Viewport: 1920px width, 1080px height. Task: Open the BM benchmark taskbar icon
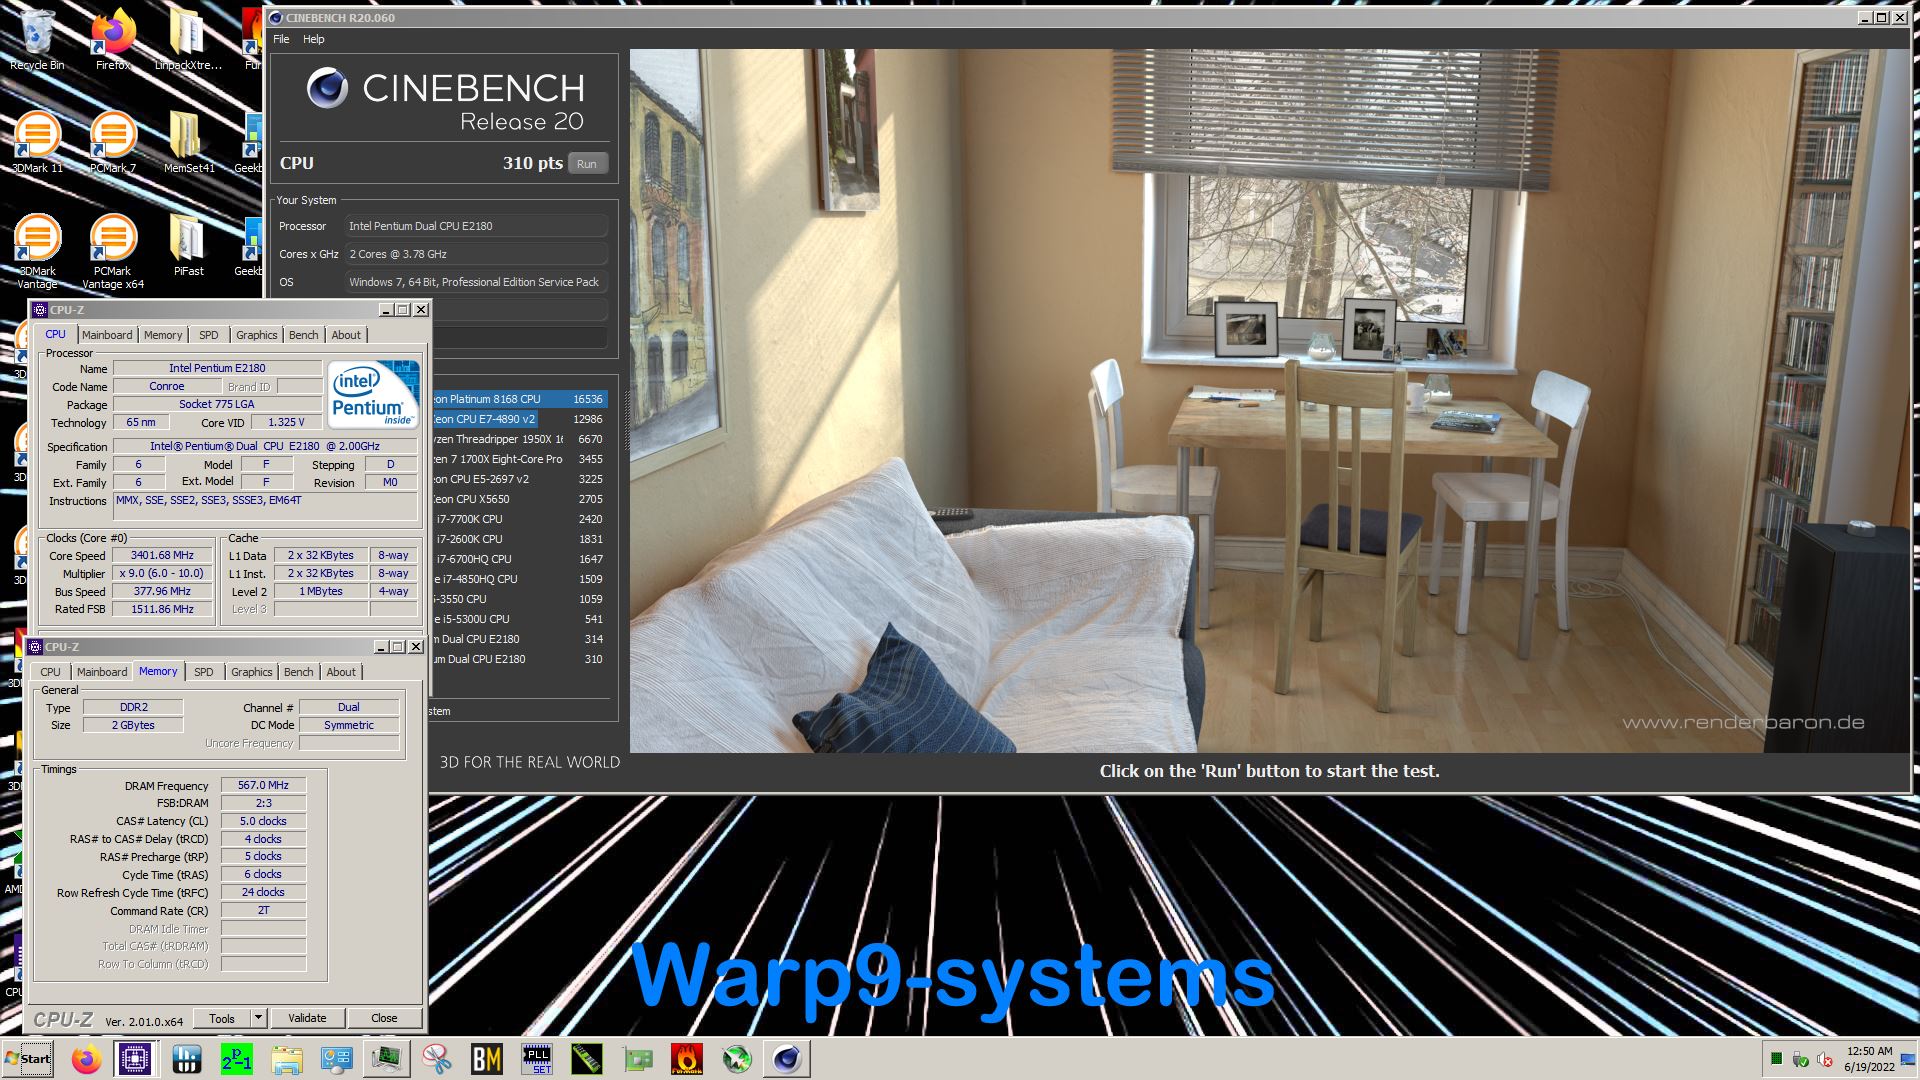click(487, 1059)
